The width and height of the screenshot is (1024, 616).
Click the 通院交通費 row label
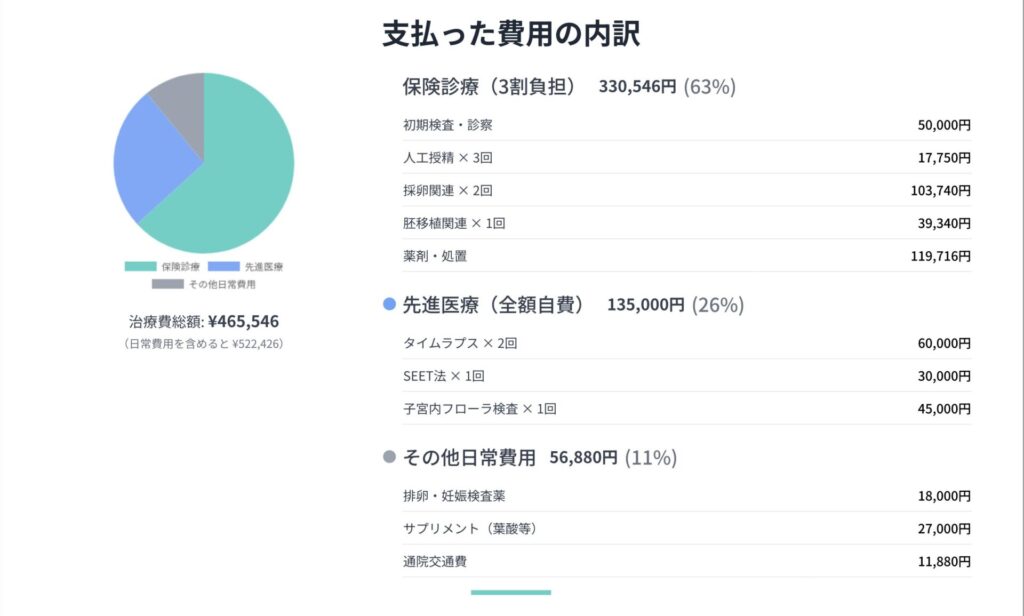coord(435,562)
